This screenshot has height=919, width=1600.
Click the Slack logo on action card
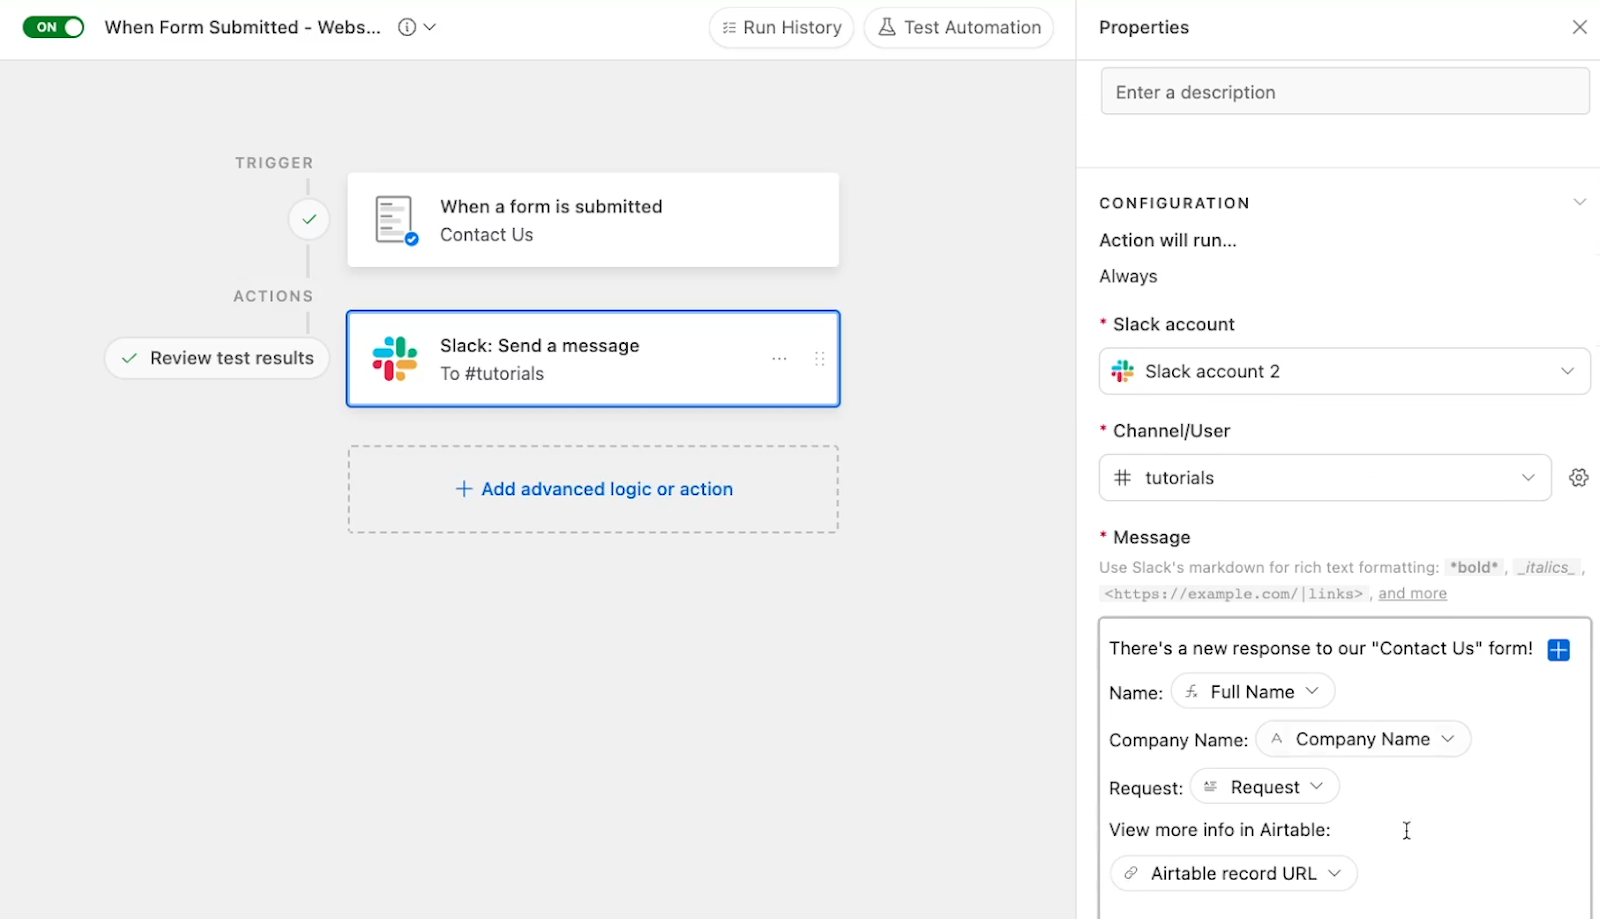(x=395, y=359)
